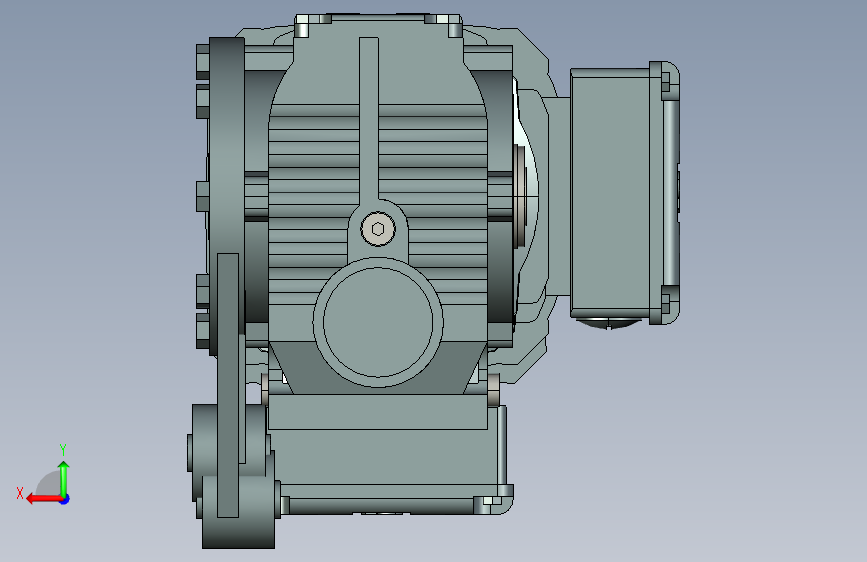Screen dimensions: 867x562
Task: Click the red X axis arrow of triad
Action: [44, 499]
